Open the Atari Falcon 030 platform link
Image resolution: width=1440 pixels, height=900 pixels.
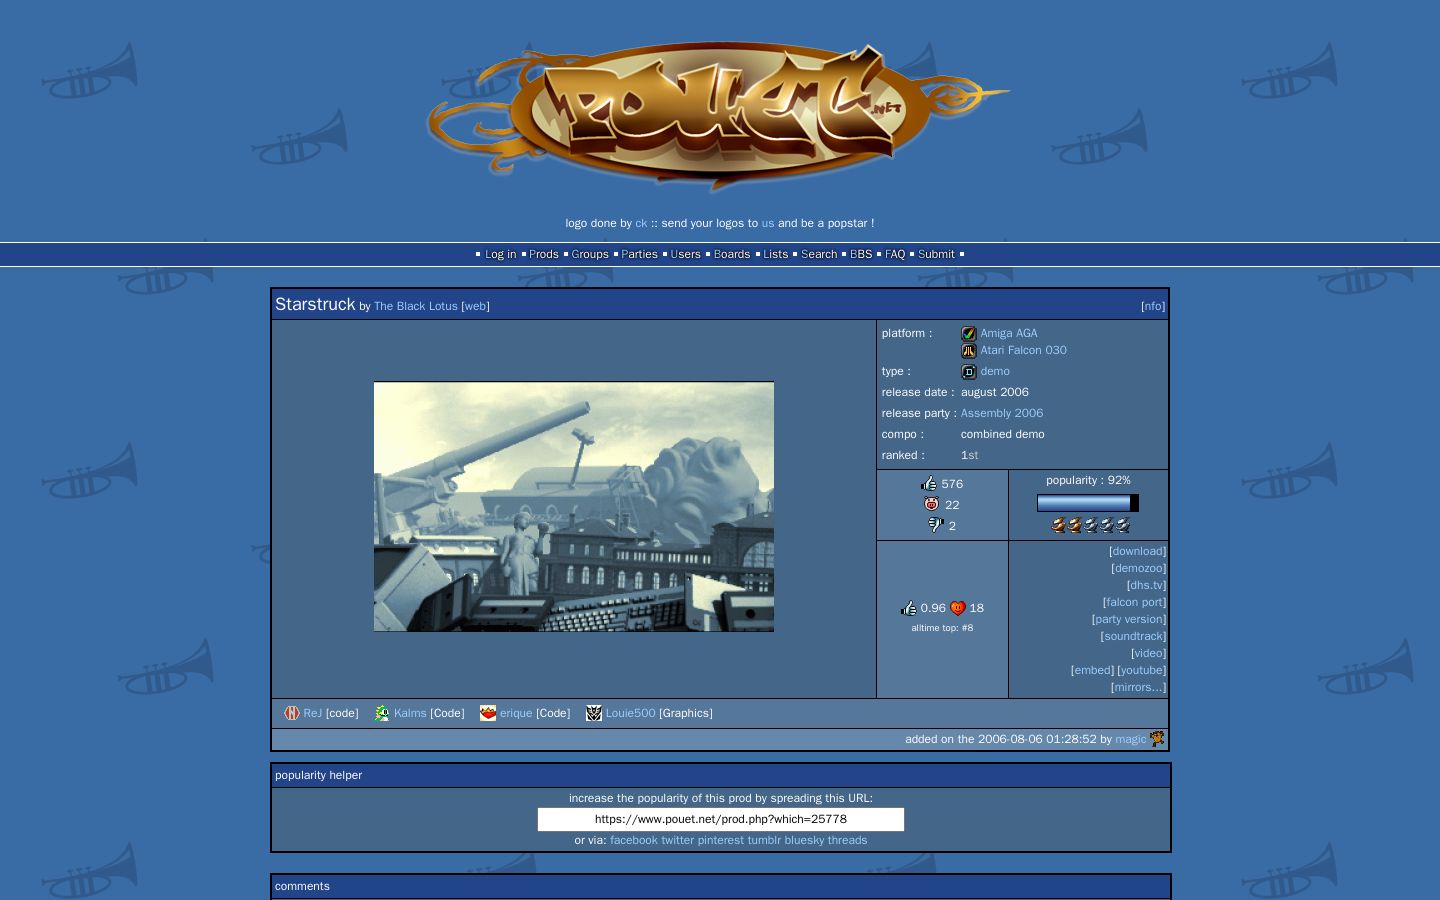1023,350
